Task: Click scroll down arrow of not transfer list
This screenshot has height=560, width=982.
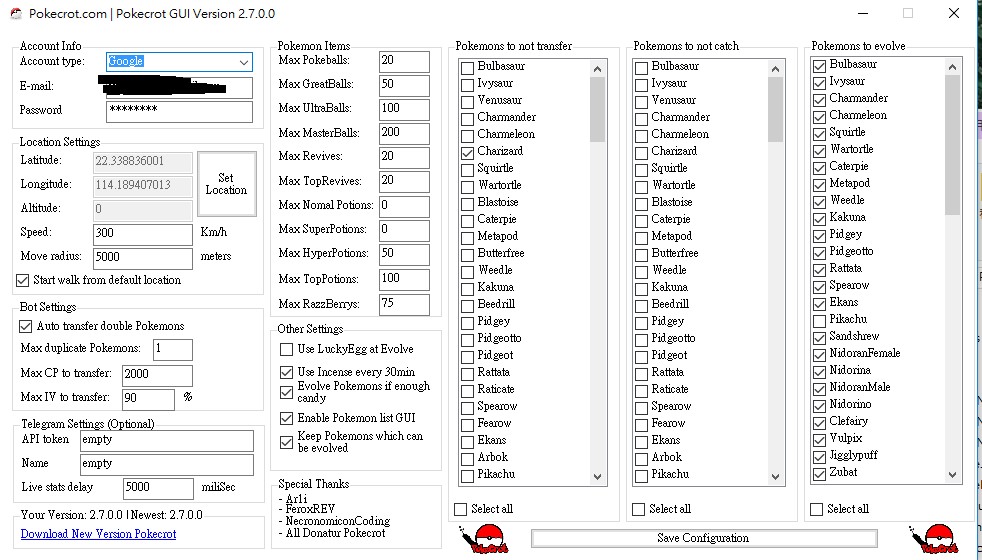Action: pos(597,477)
